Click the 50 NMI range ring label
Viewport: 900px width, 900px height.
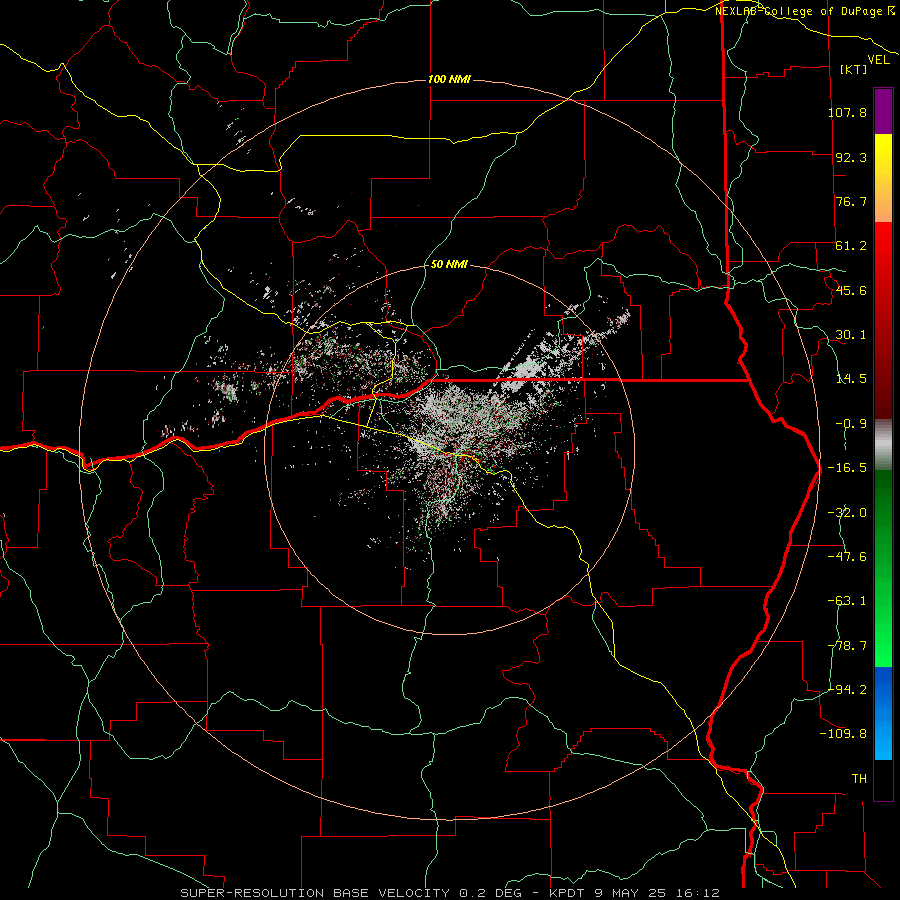click(x=449, y=264)
